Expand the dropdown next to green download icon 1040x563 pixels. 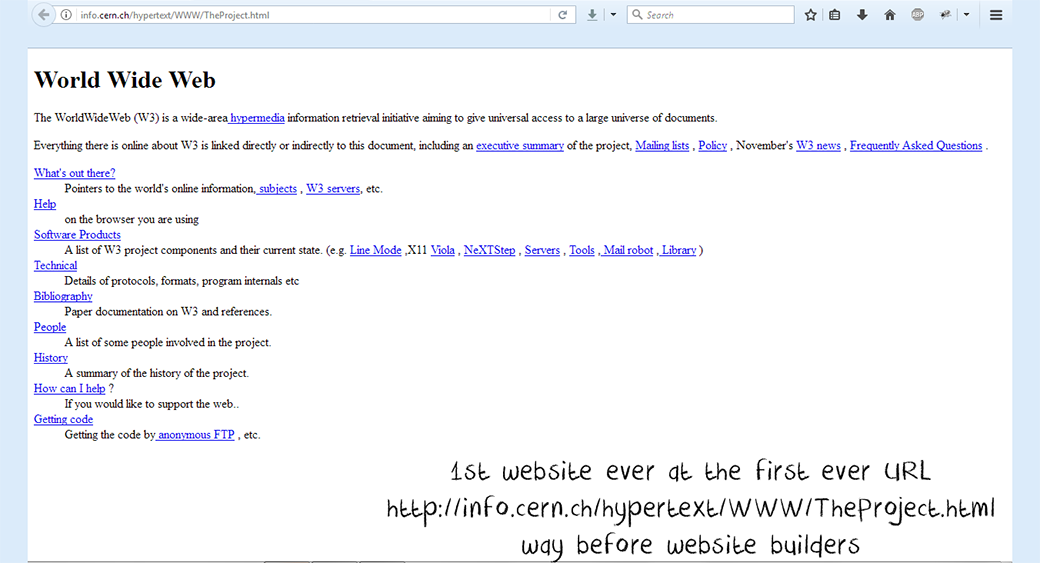613,15
